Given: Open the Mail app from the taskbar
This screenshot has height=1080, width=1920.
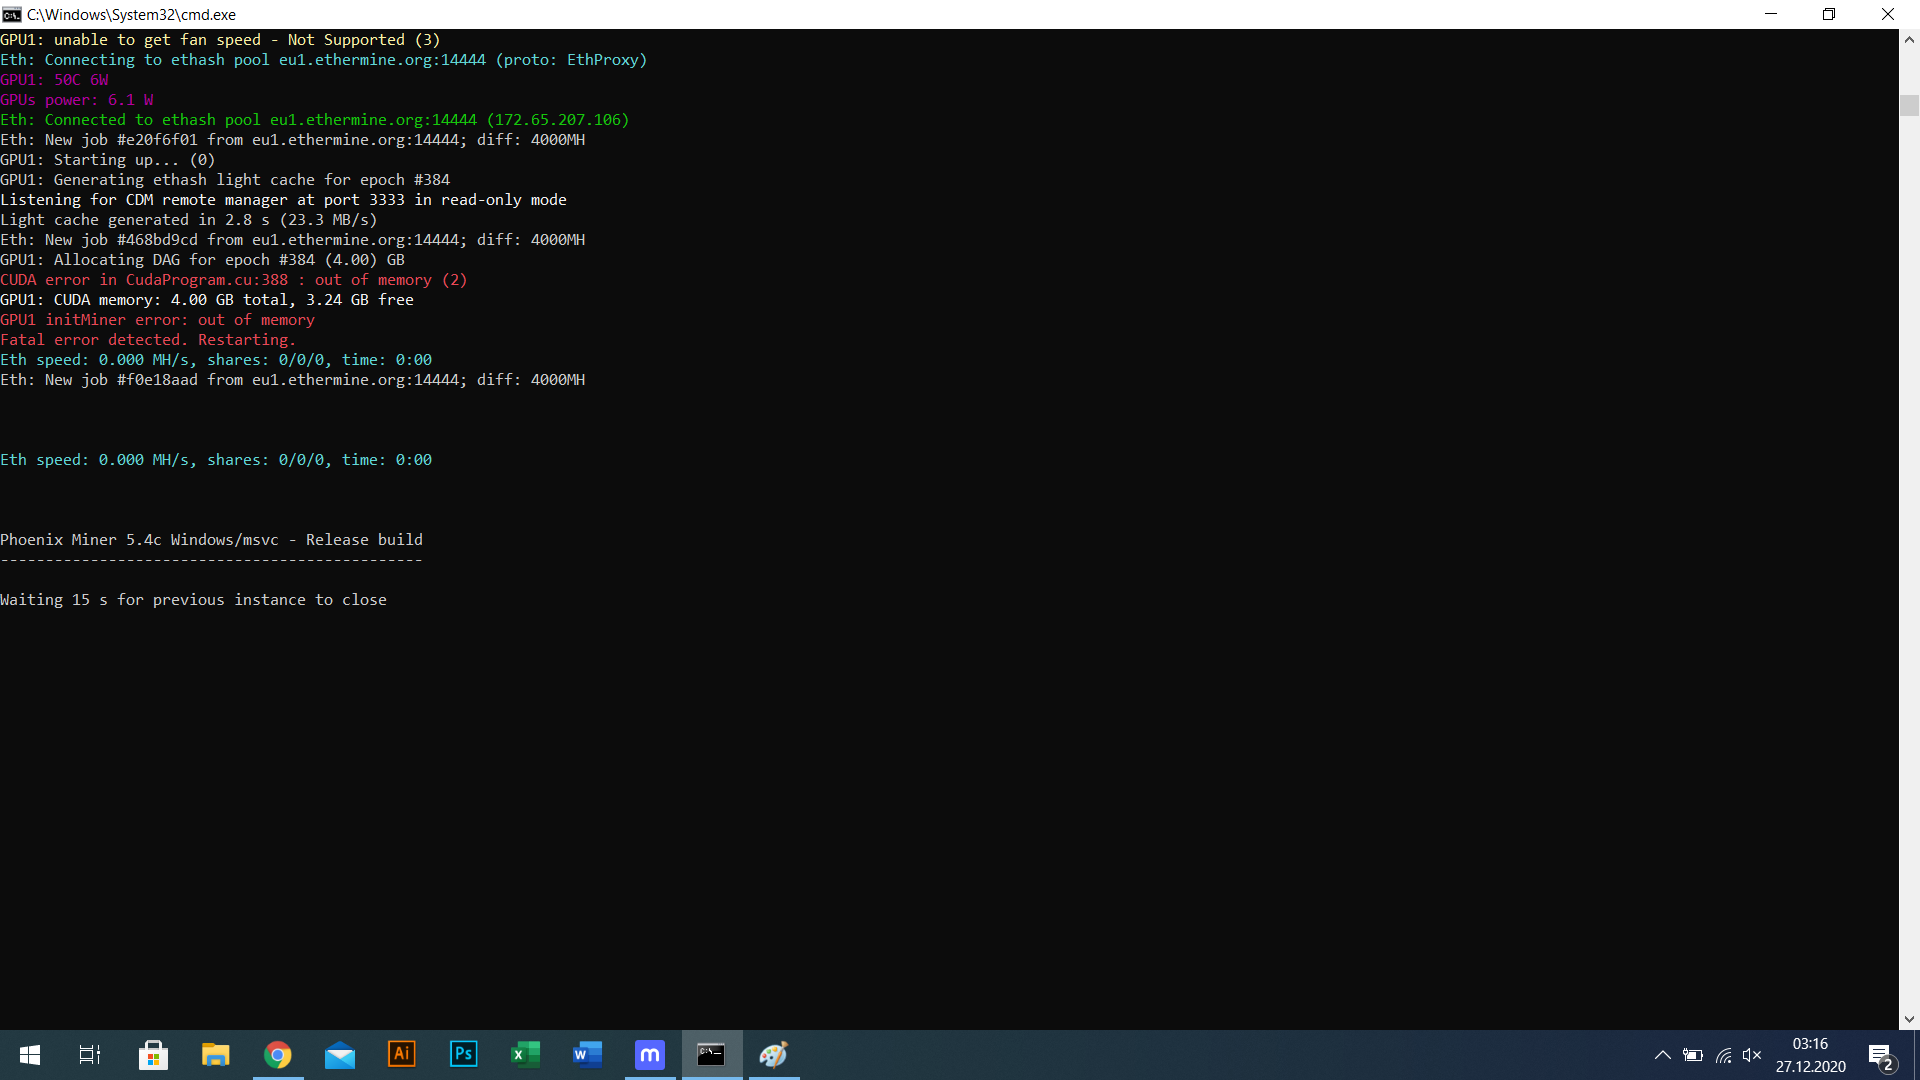Looking at the screenshot, I should coord(340,1055).
